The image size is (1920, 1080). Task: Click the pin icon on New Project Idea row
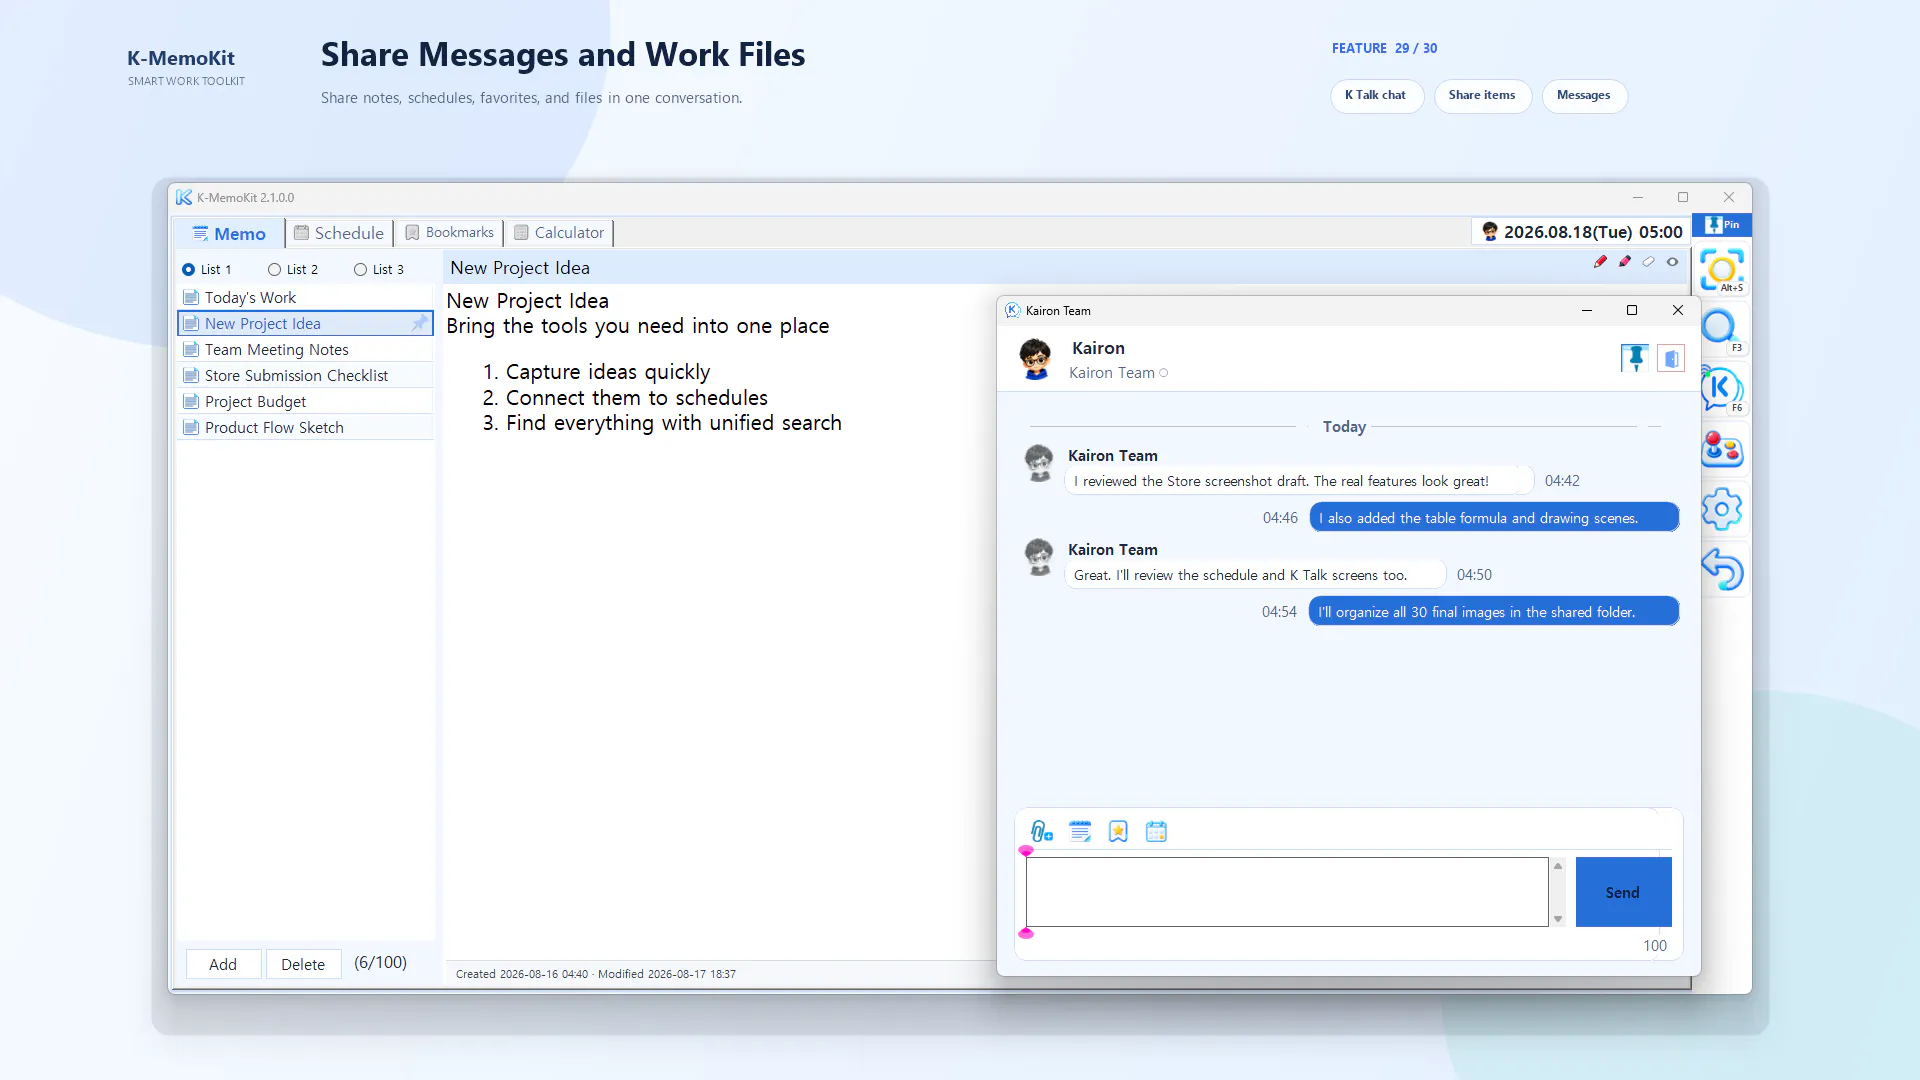pyautogui.click(x=419, y=323)
